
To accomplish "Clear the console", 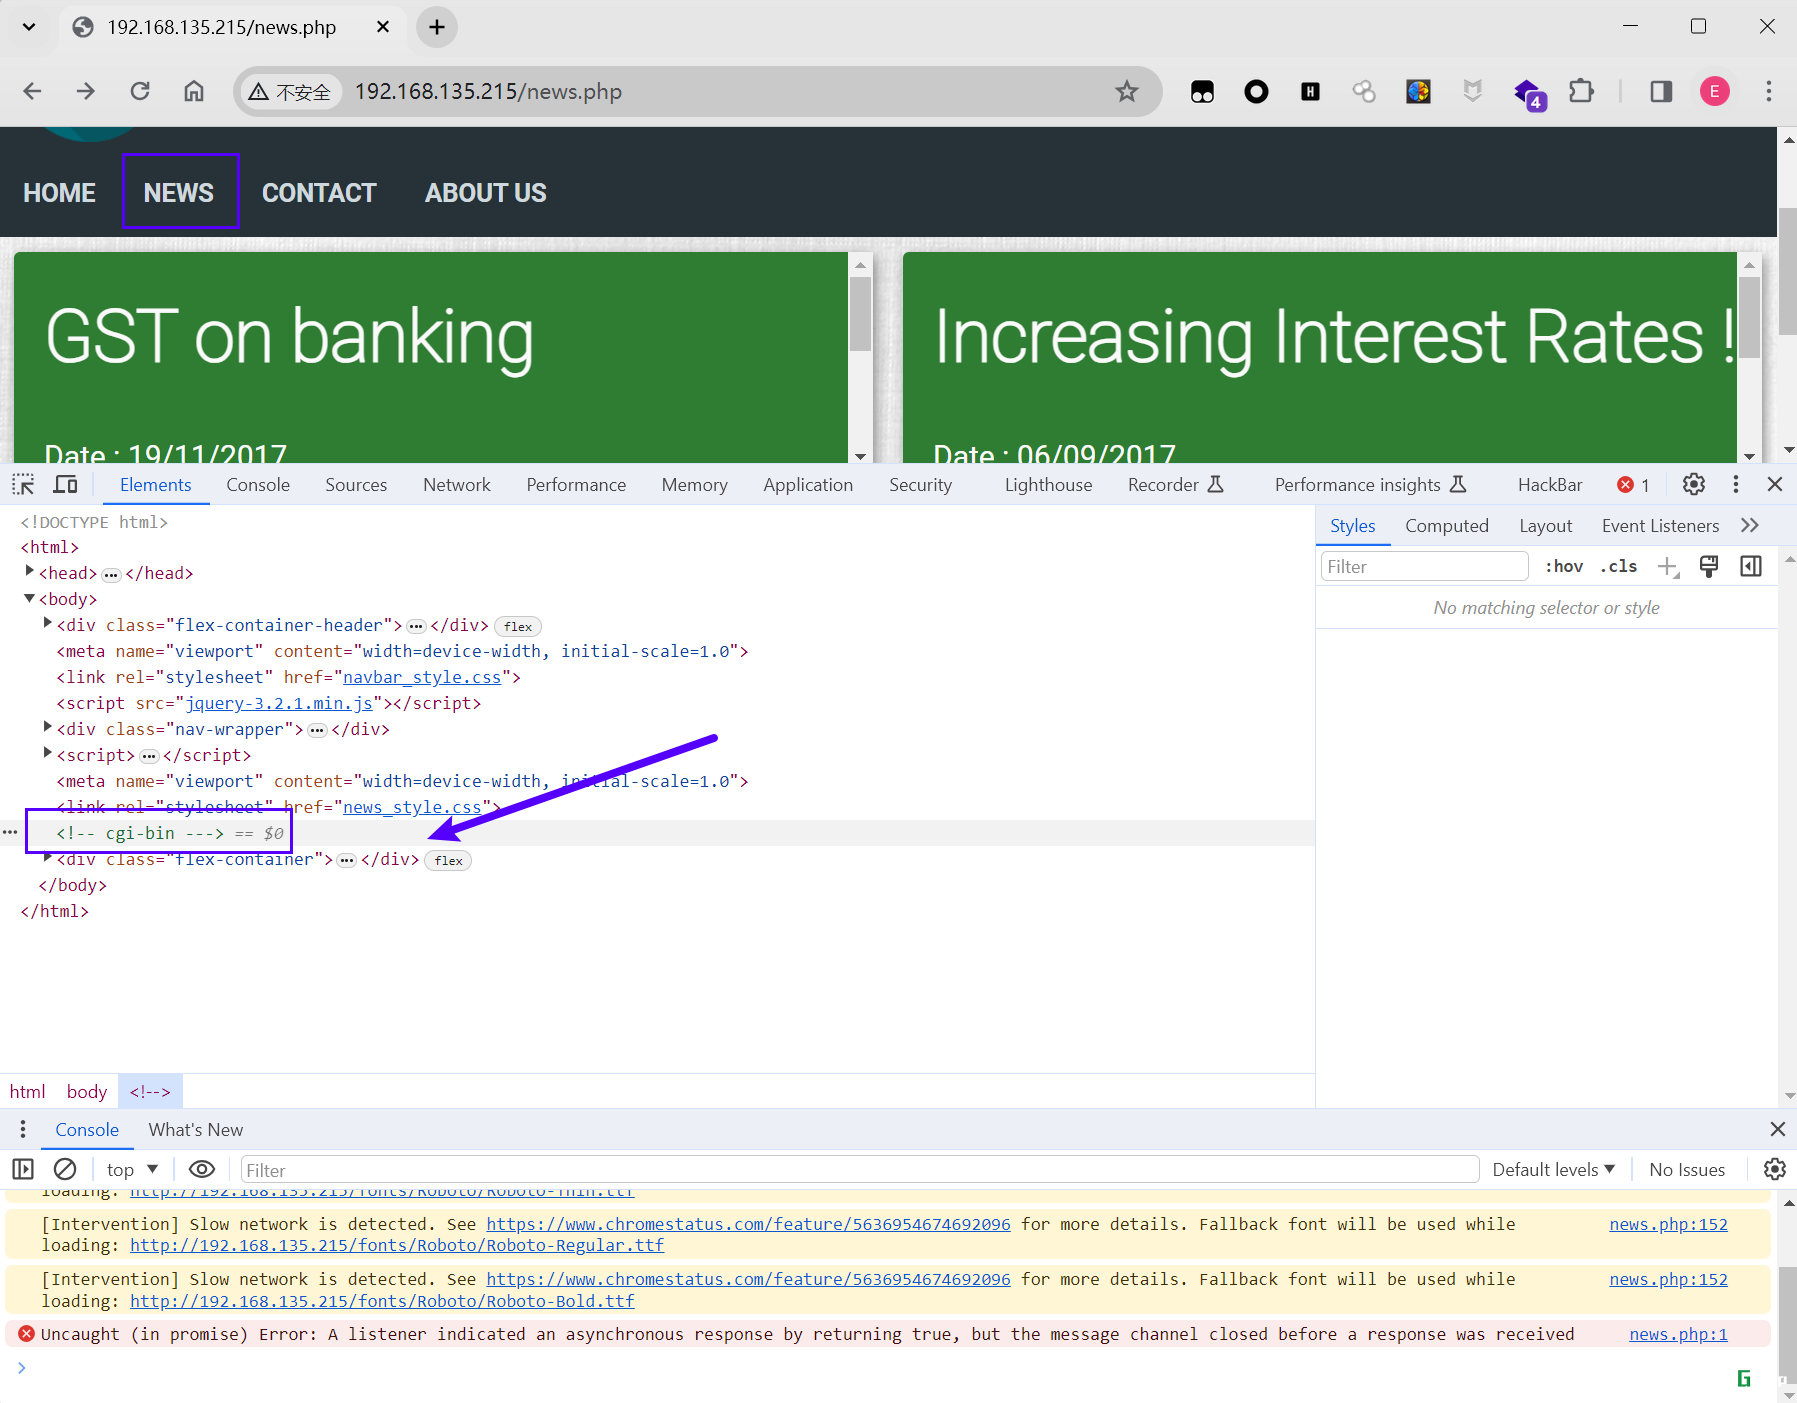I will pos(65,1169).
